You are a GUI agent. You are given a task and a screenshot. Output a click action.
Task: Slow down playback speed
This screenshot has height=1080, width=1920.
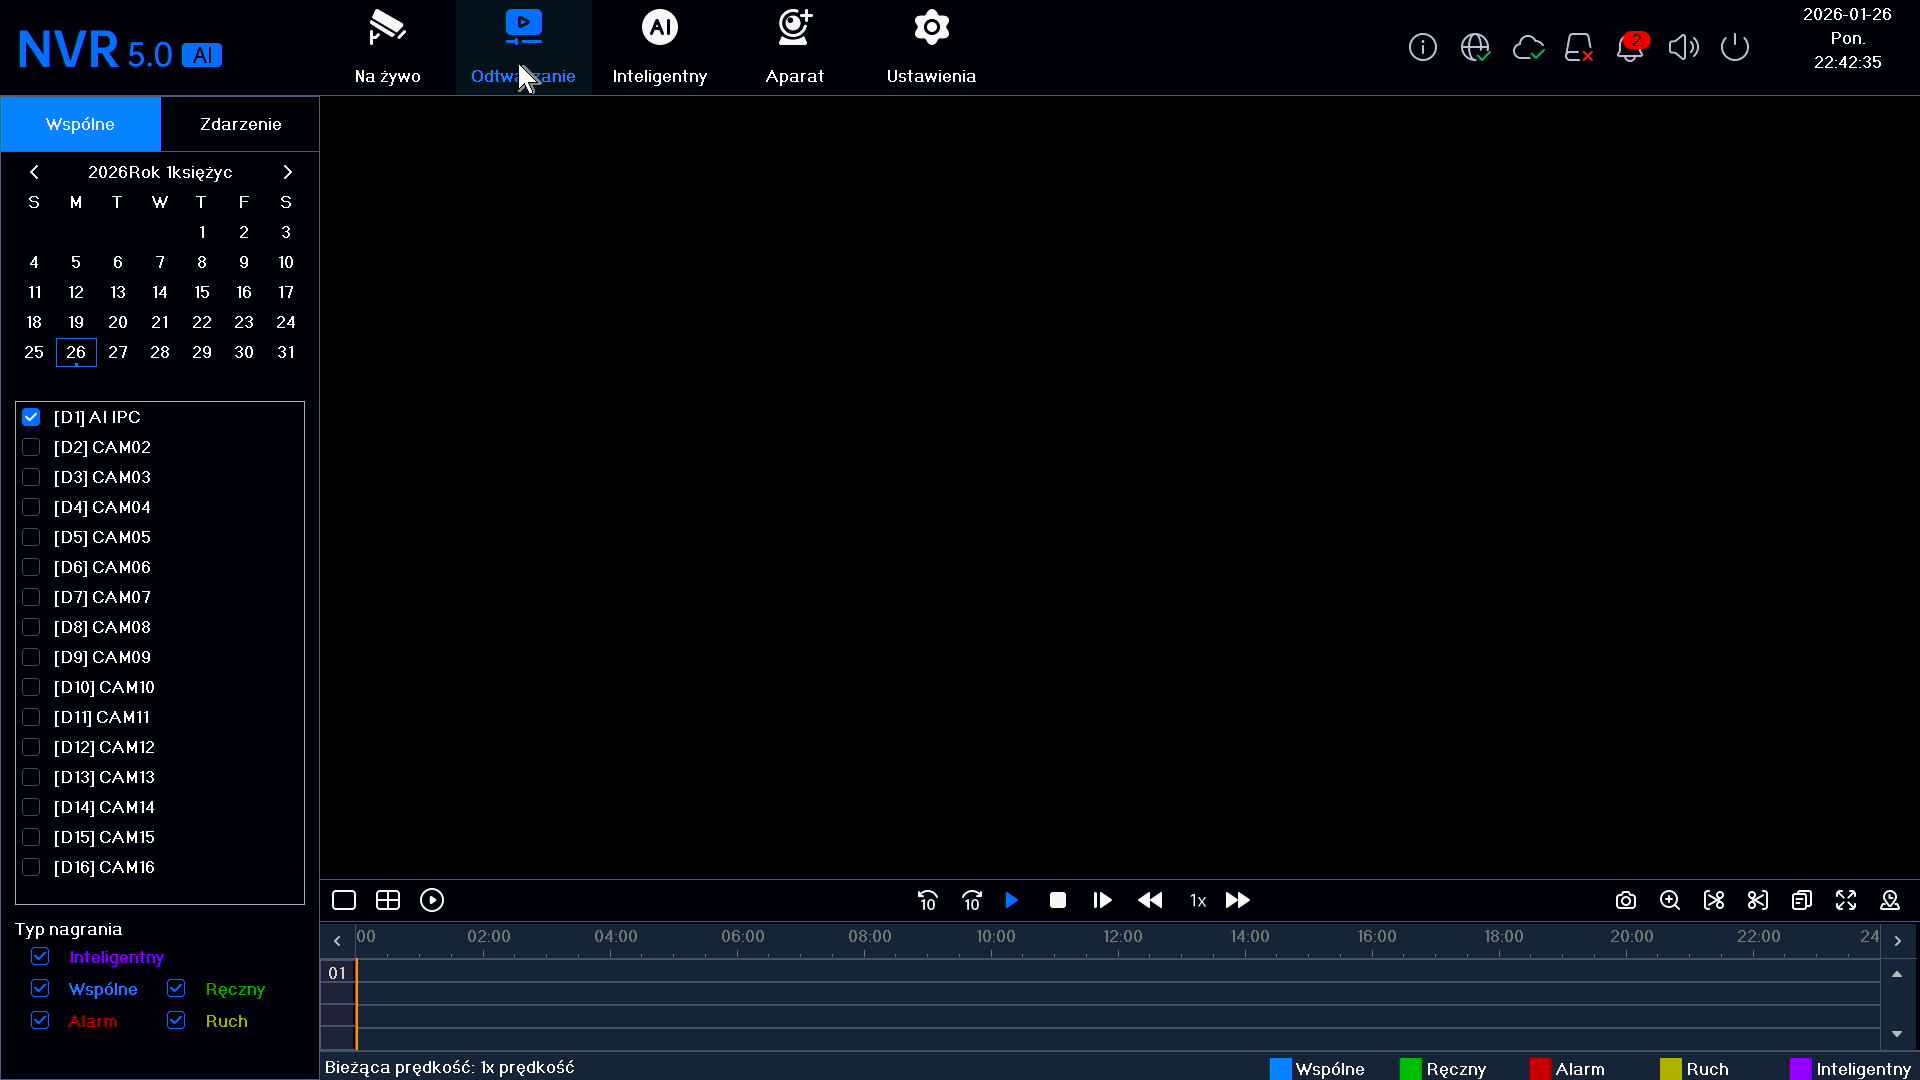point(1150,900)
